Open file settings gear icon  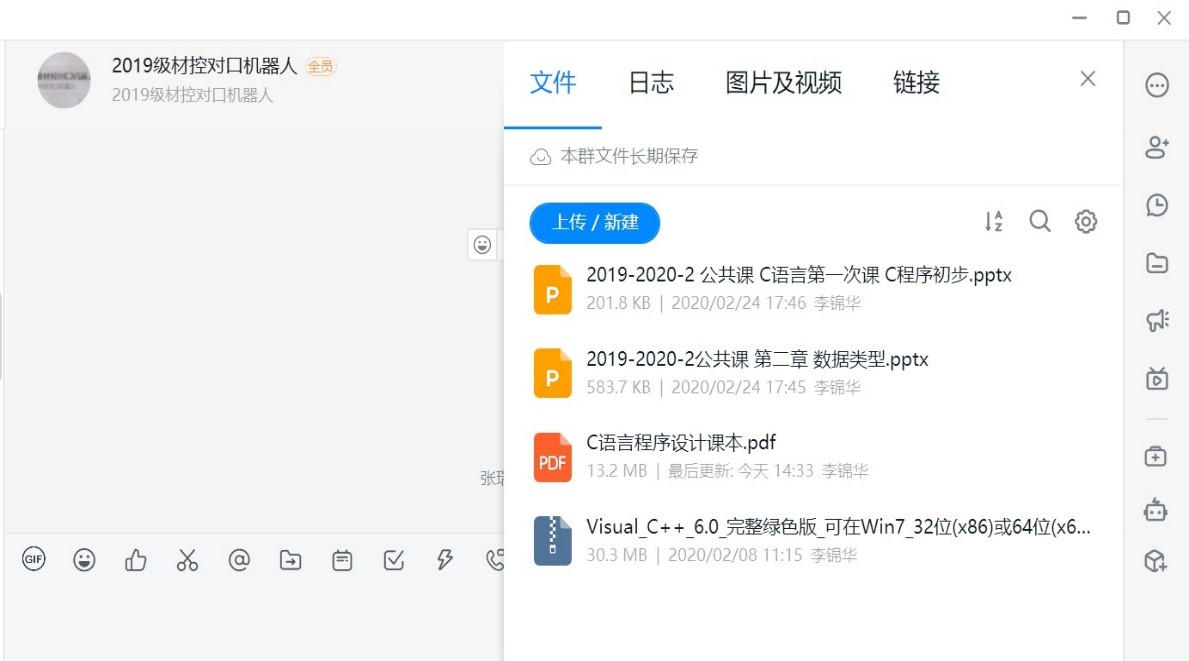1086,222
